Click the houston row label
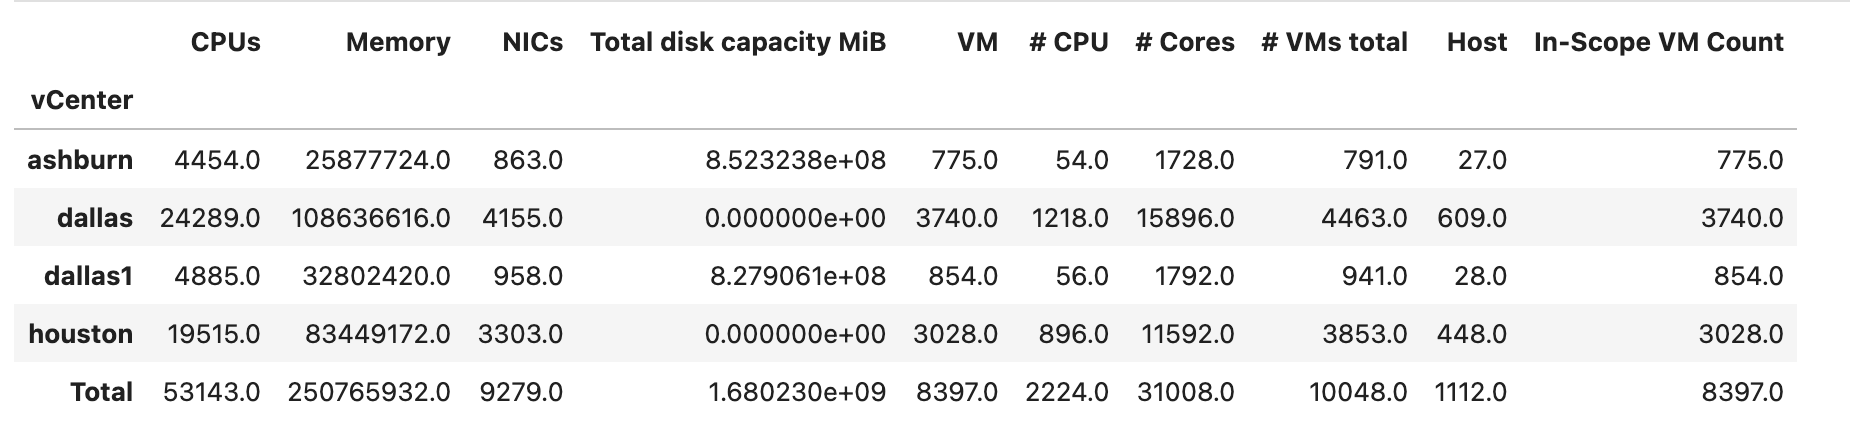The image size is (1850, 440). [x=80, y=334]
